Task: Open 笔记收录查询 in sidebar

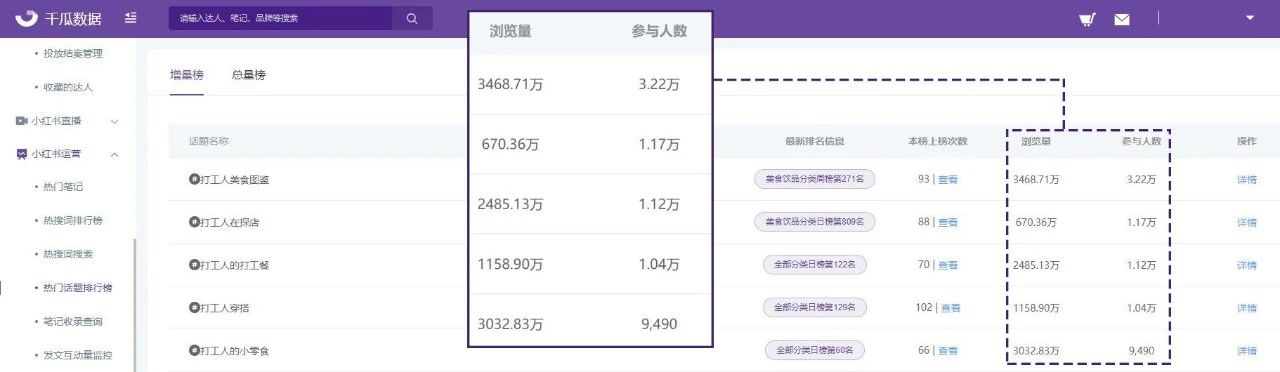Action: (x=73, y=321)
